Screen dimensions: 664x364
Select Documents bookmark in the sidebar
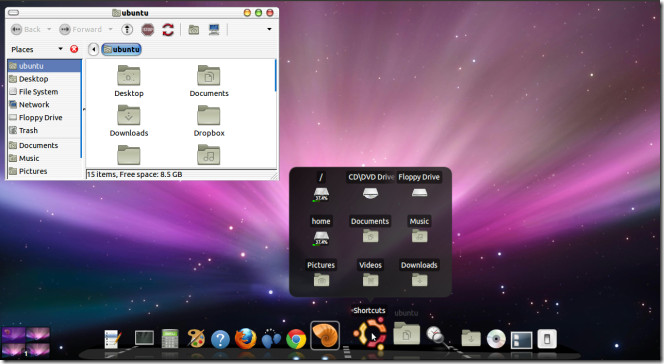[44, 145]
